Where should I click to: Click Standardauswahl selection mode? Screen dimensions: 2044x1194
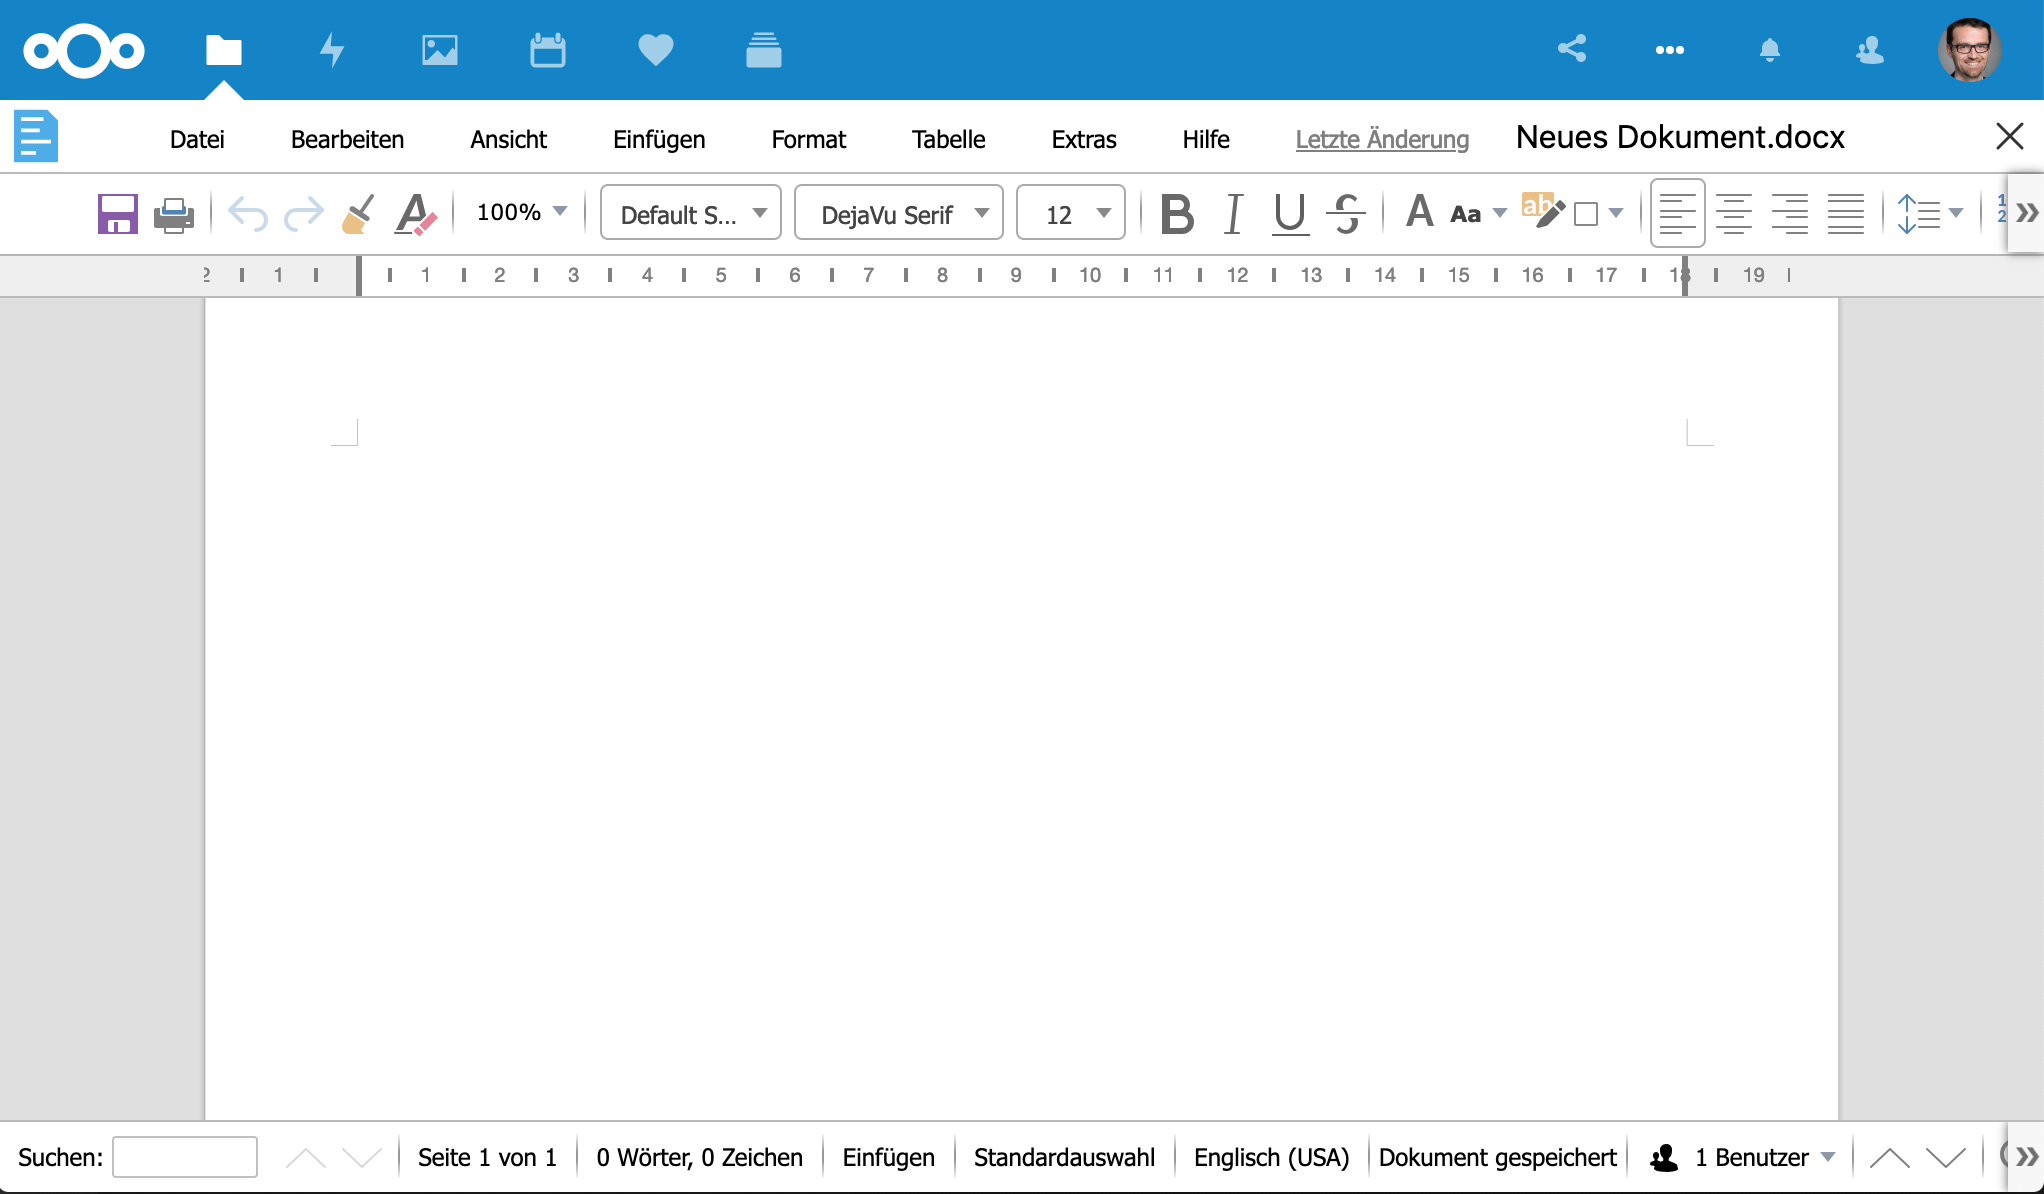[x=1064, y=1158]
